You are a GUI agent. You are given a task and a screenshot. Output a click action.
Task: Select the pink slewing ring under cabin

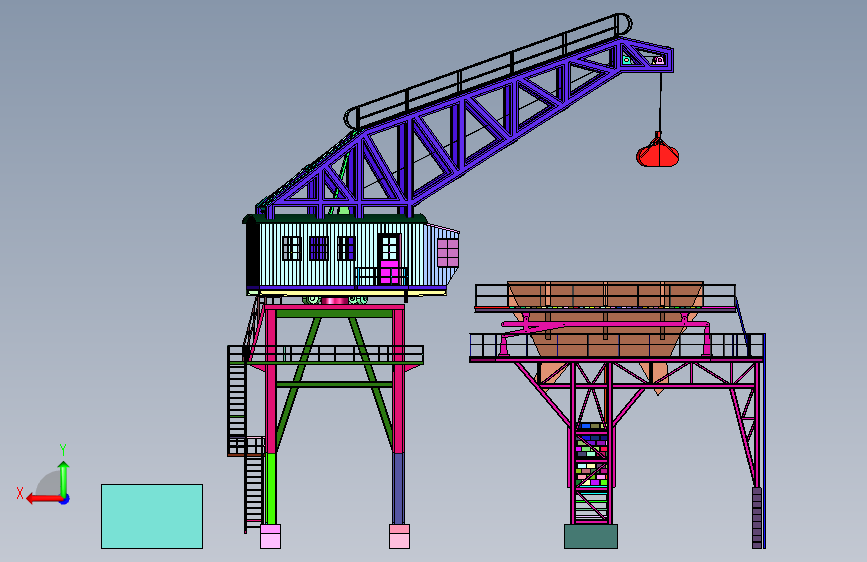pos(335,300)
